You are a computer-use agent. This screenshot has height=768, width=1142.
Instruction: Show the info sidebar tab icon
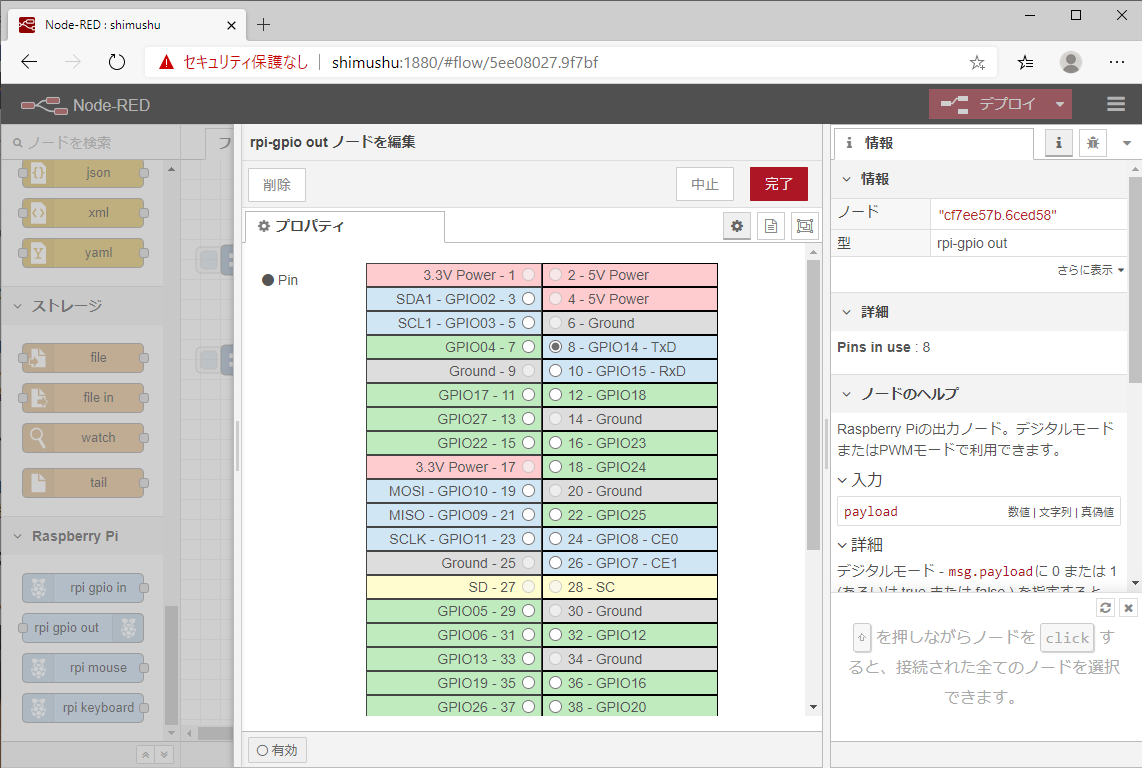(1058, 143)
